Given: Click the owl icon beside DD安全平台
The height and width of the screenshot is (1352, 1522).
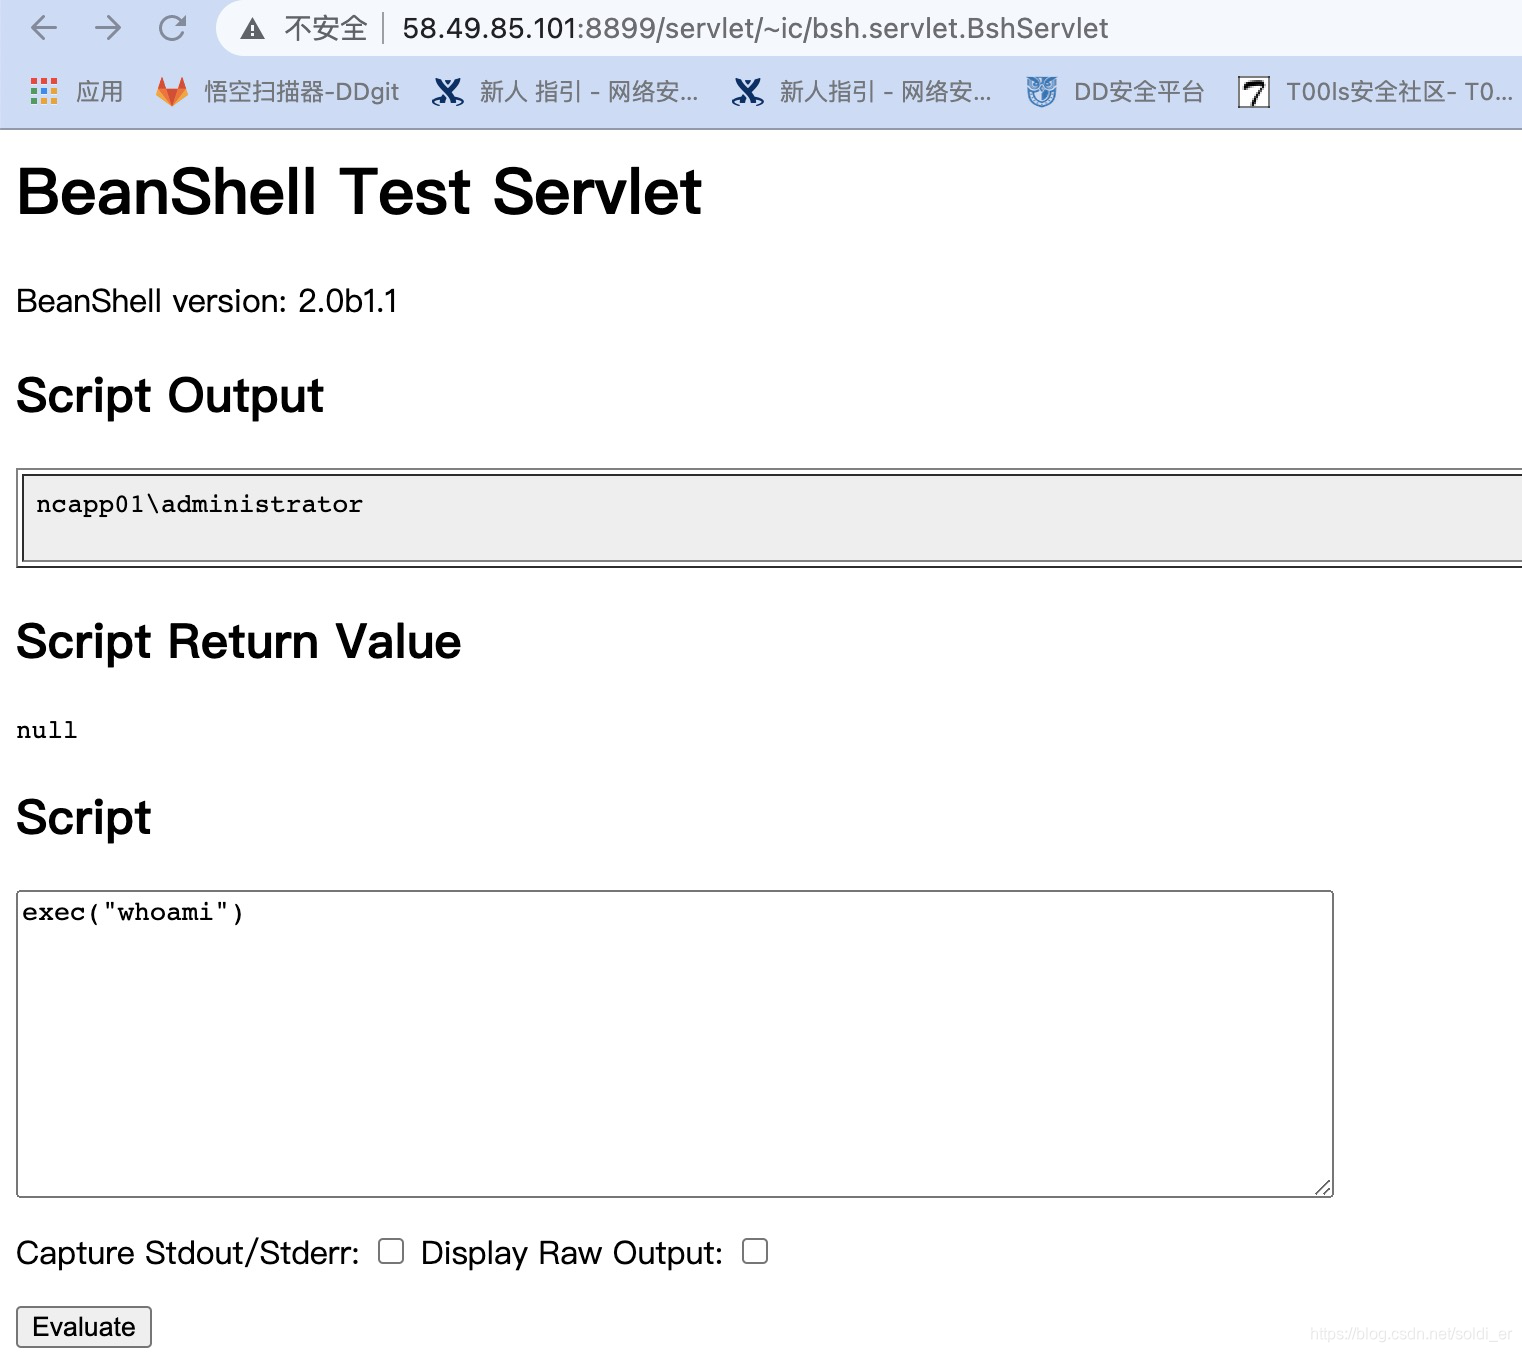Looking at the screenshot, I should click(1041, 92).
